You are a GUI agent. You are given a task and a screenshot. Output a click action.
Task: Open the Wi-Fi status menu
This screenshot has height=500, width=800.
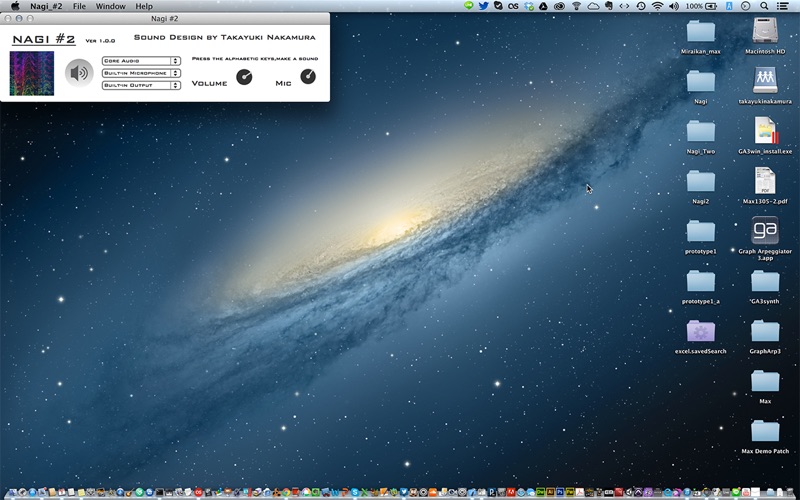[658, 6]
